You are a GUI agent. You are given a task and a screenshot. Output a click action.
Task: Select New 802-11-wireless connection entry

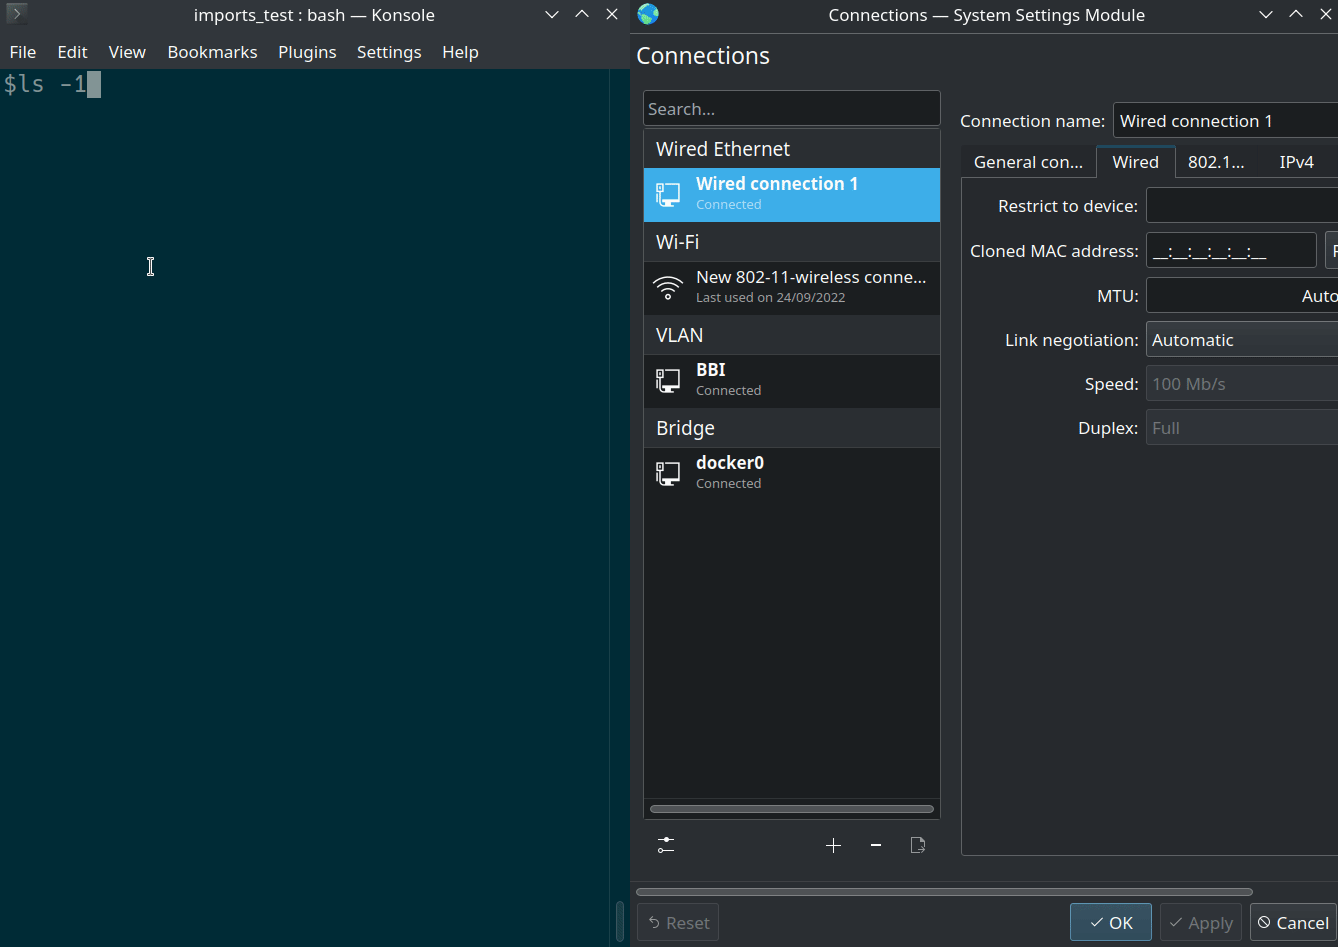[791, 287]
